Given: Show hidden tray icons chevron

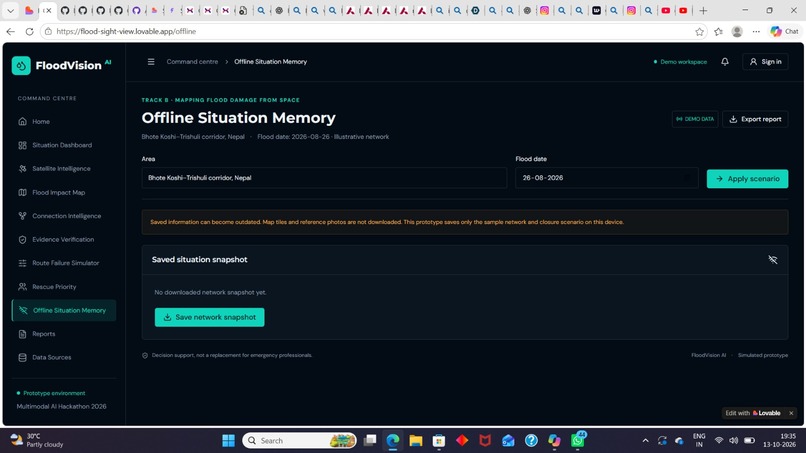Looking at the screenshot, I should click(x=646, y=441).
